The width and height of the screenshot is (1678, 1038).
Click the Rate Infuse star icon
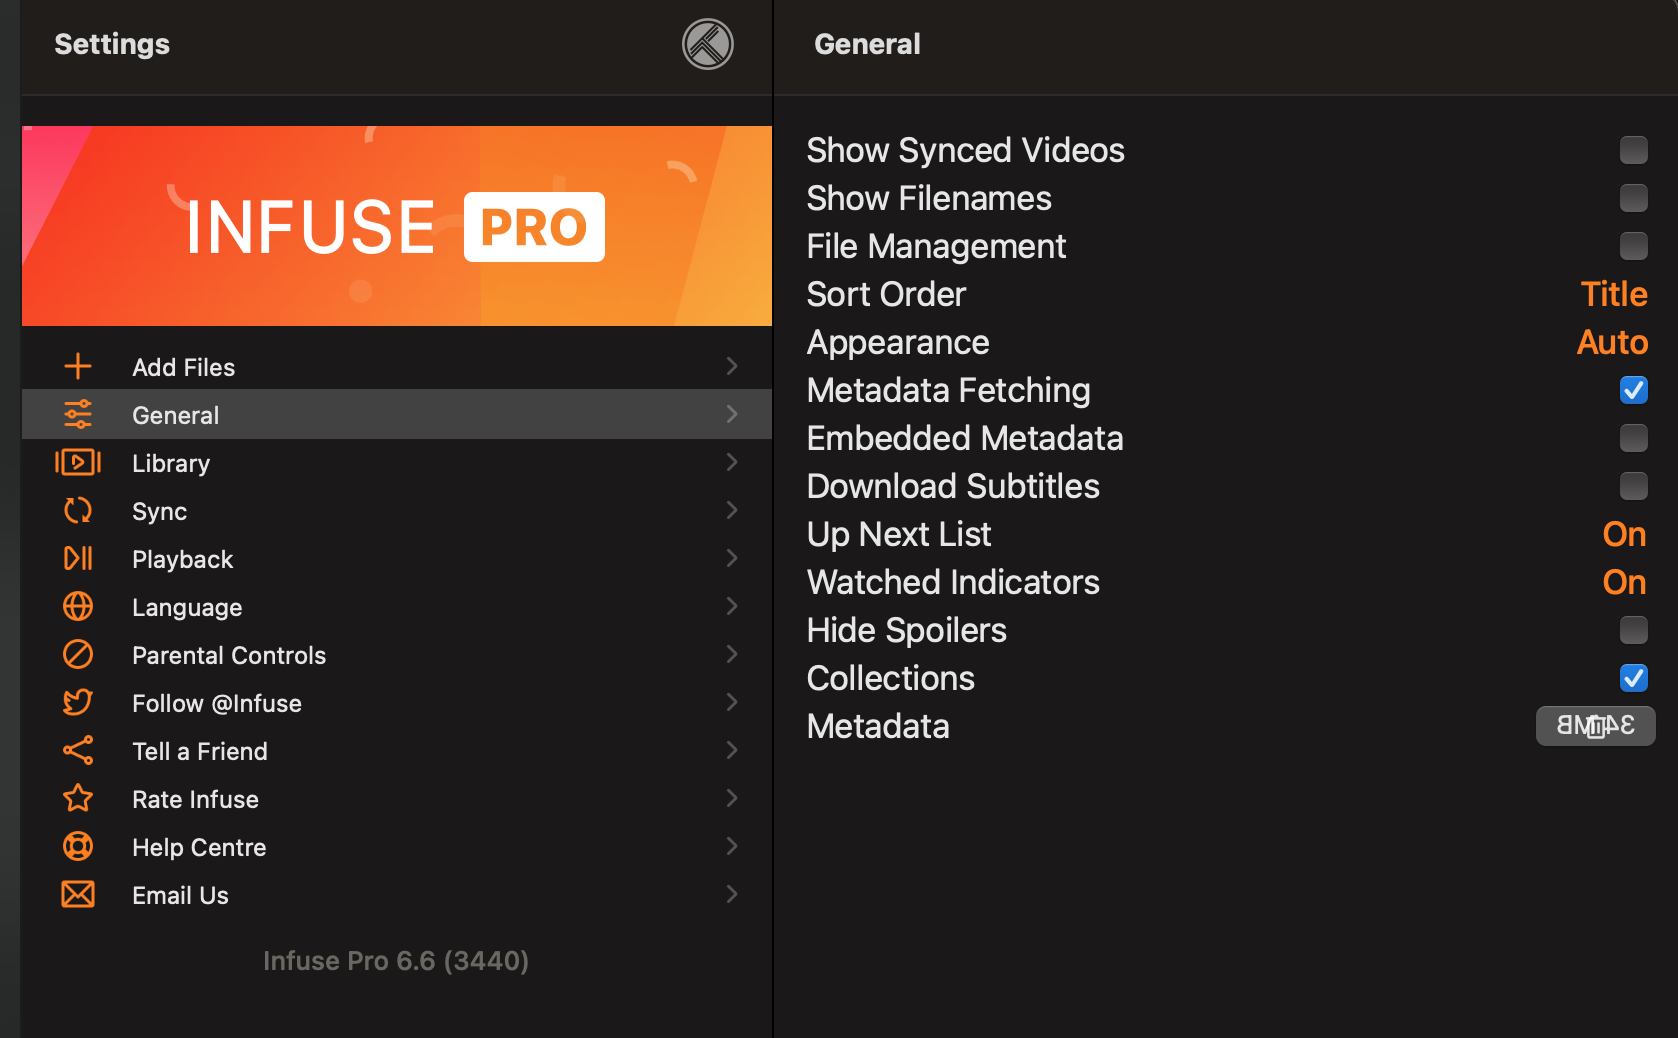click(78, 798)
